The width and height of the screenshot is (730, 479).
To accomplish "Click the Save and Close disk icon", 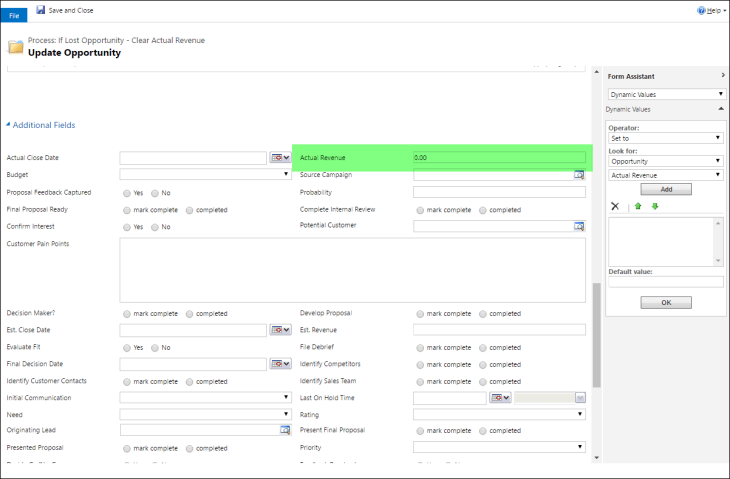I will pyautogui.click(x=41, y=10).
